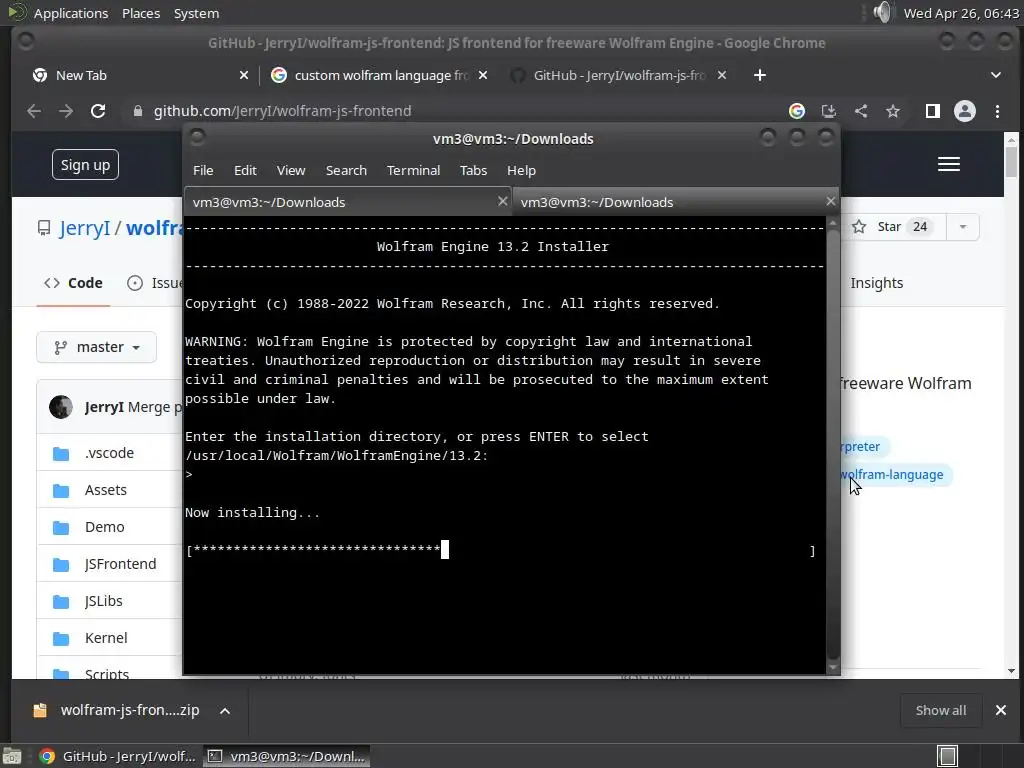1024x768 pixels.
Task: Open terminal Search menu
Action: point(346,170)
